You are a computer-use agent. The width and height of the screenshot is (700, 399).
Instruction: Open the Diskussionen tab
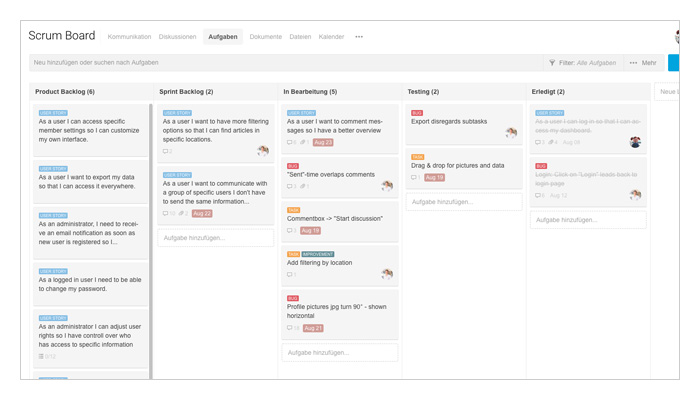177,37
